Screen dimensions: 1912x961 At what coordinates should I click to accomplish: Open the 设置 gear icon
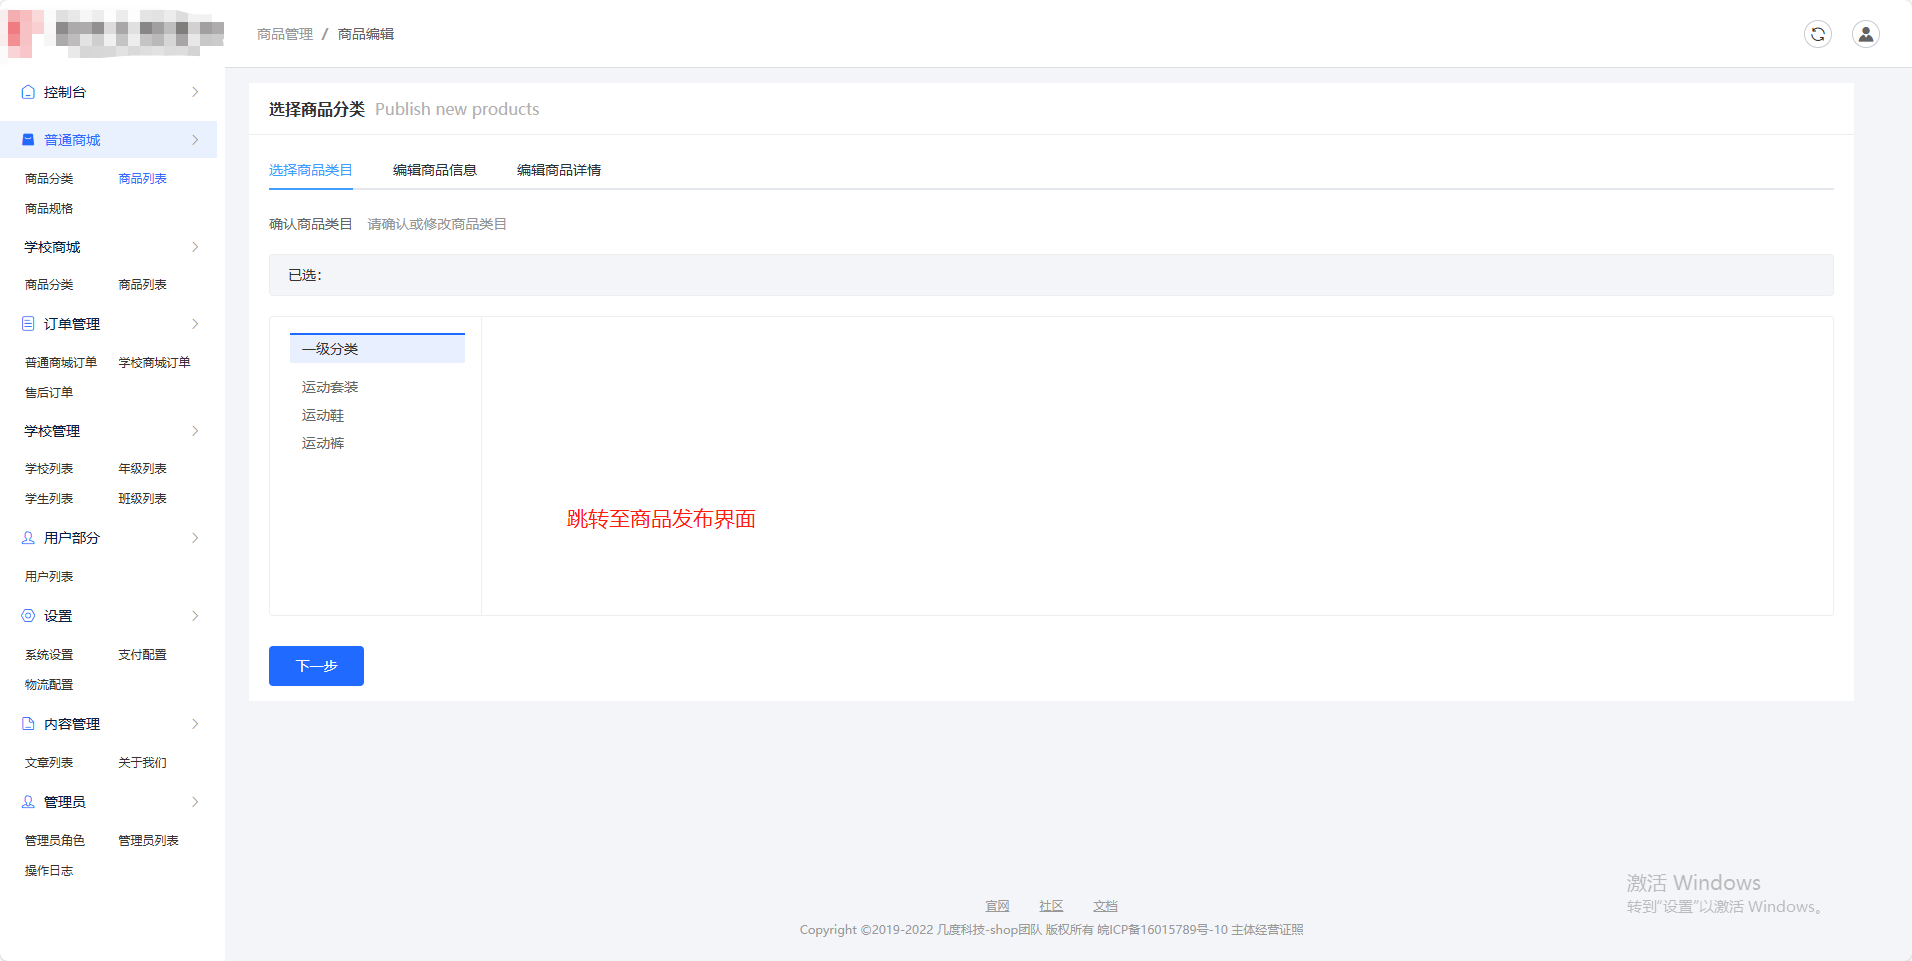pos(28,615)
